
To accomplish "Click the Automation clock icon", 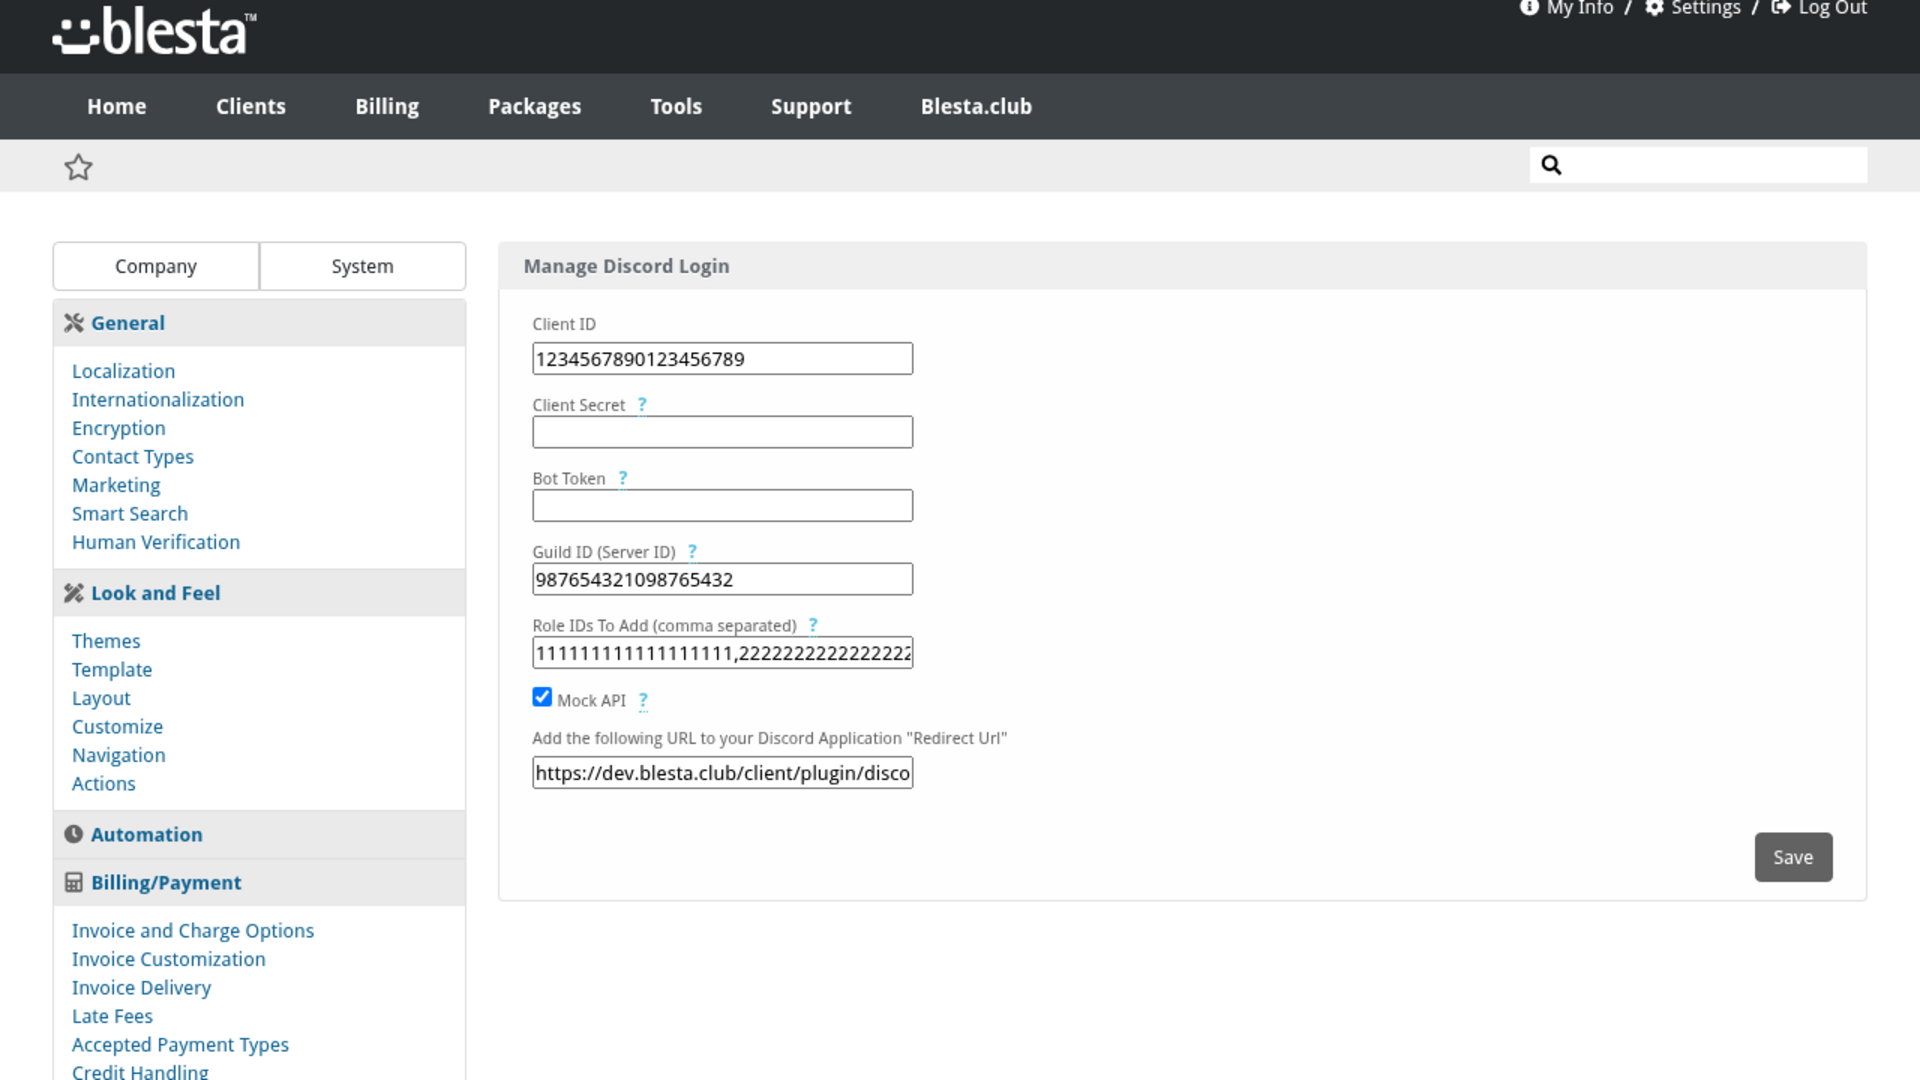I will pos(74,834).
